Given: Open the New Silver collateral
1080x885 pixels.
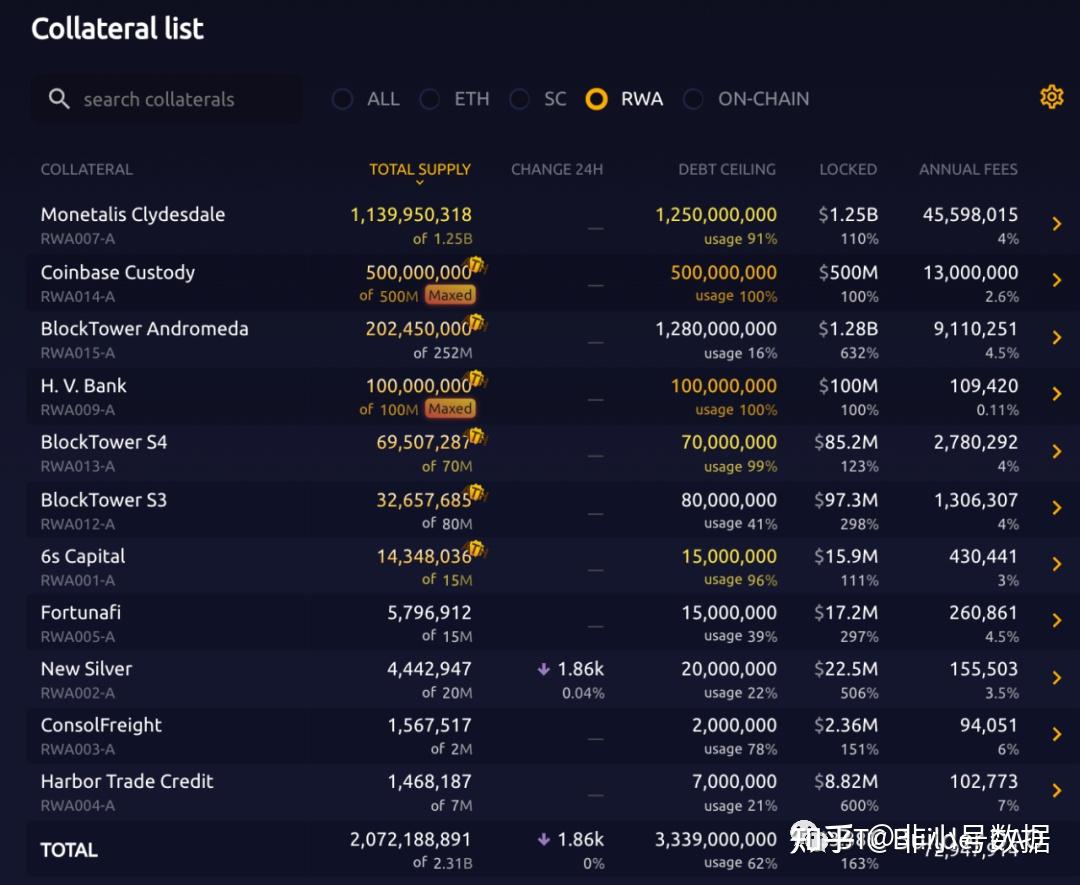Looking at the screenshot, I should tap(86, 669).
